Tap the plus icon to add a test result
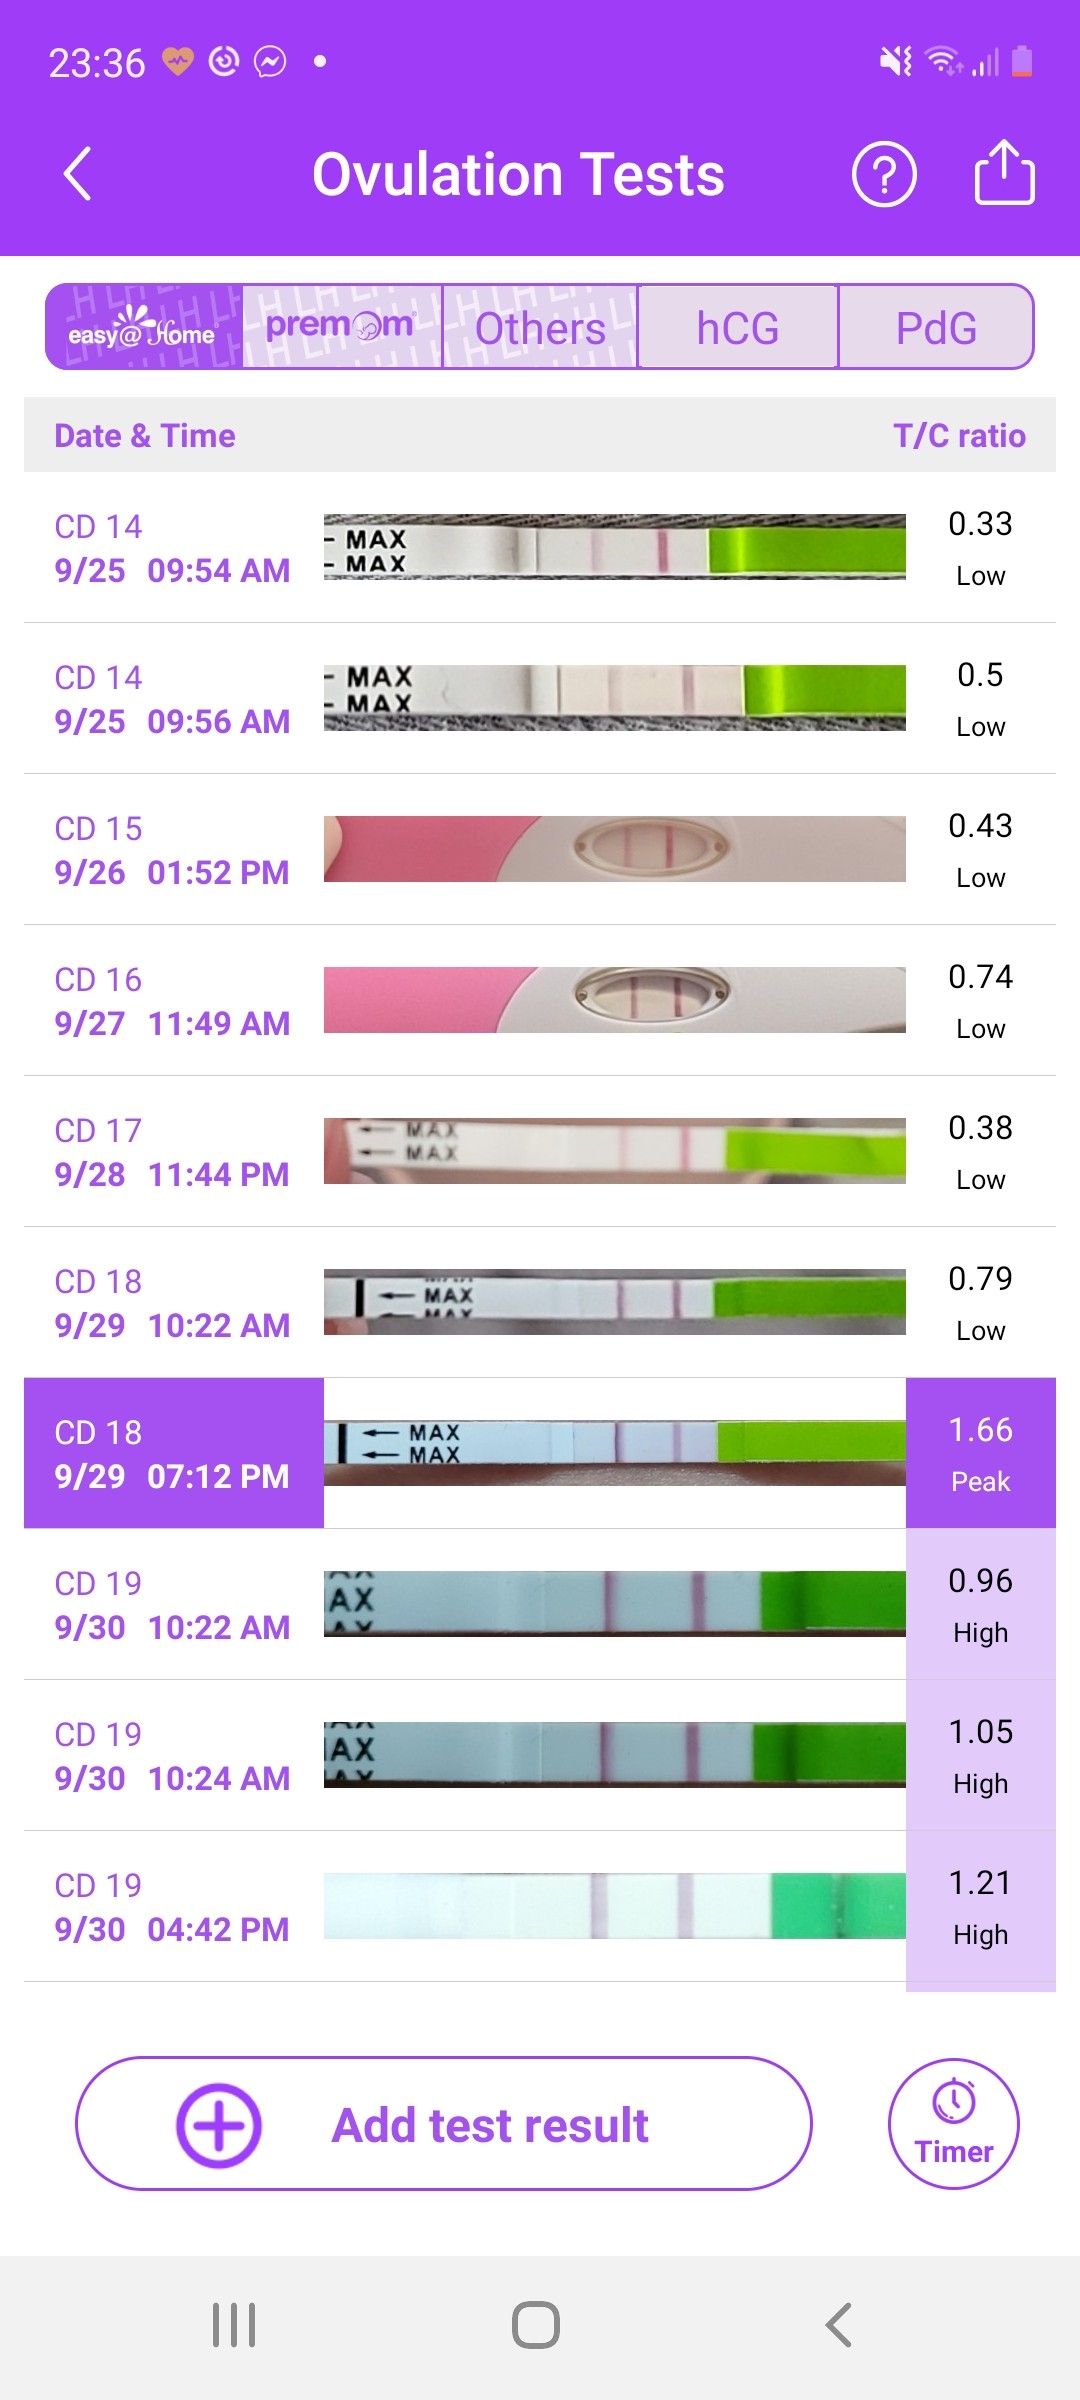This screenshot has width=1080, height=2400. [219, 2125]
